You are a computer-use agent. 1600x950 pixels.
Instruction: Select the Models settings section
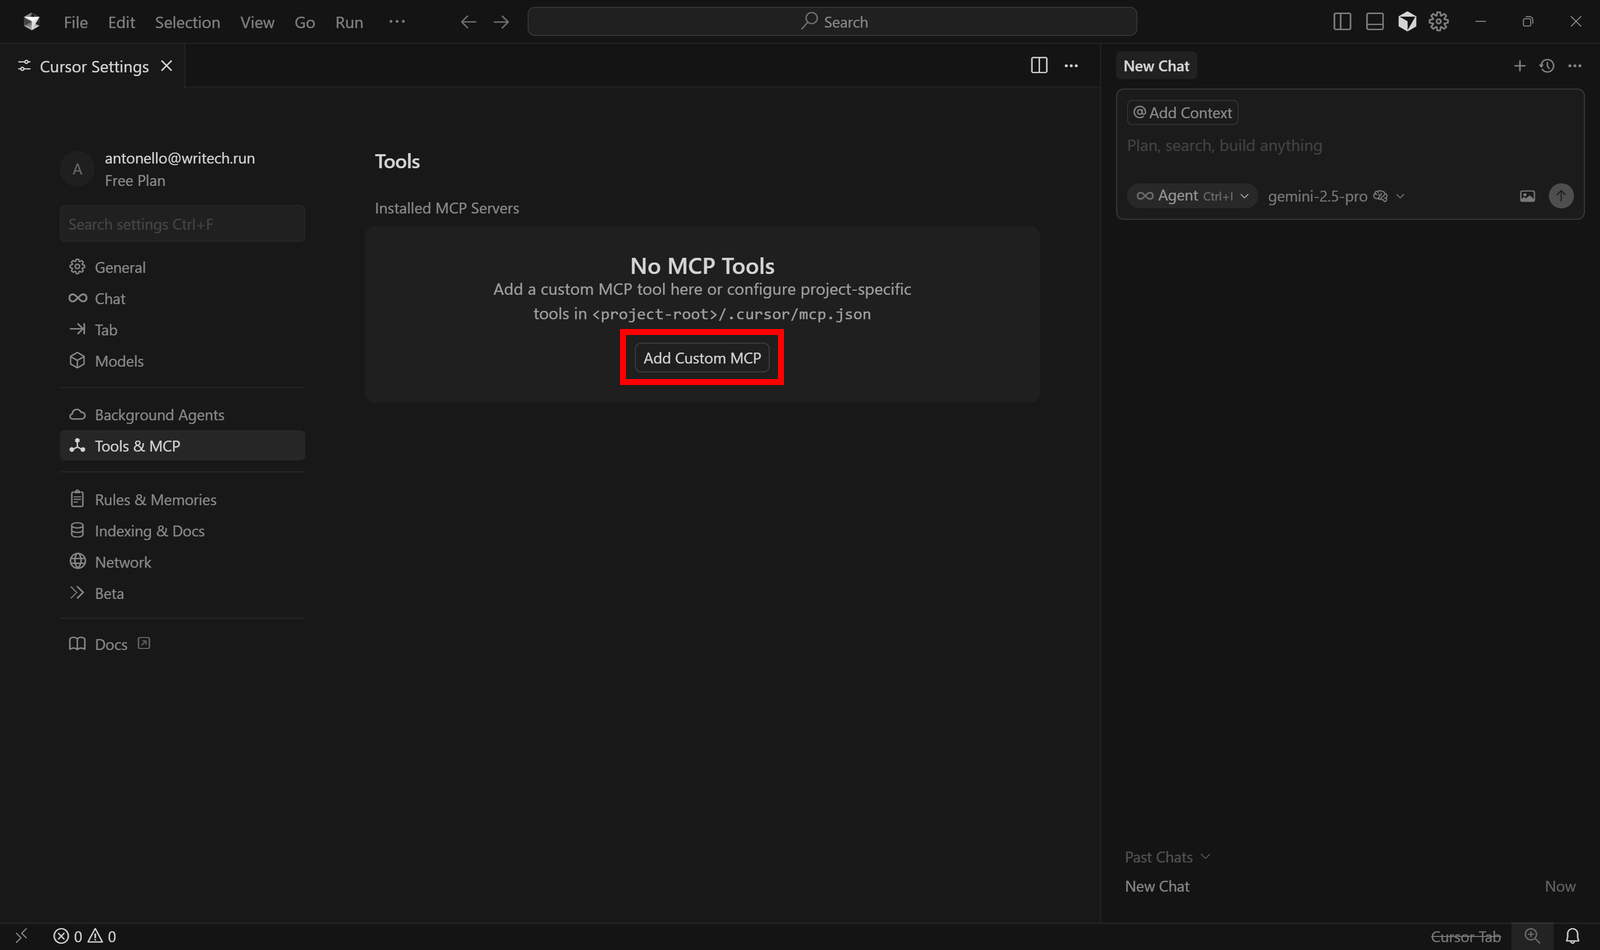[x=118, y=361]
